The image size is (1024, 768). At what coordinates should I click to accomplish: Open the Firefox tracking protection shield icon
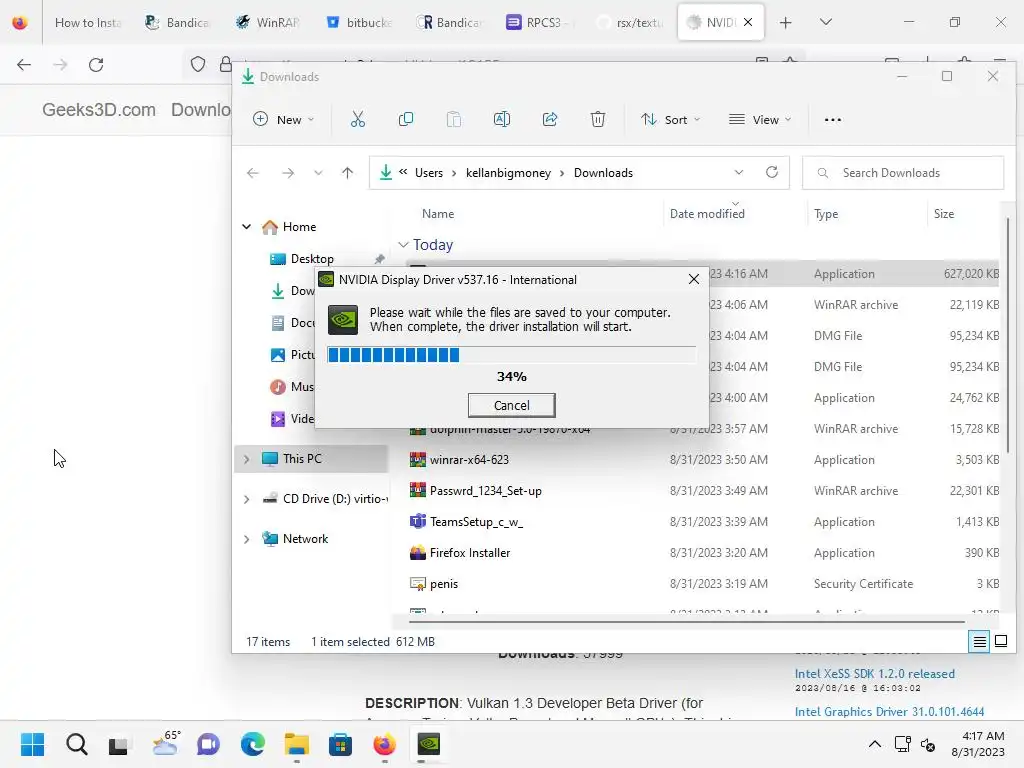198,64
